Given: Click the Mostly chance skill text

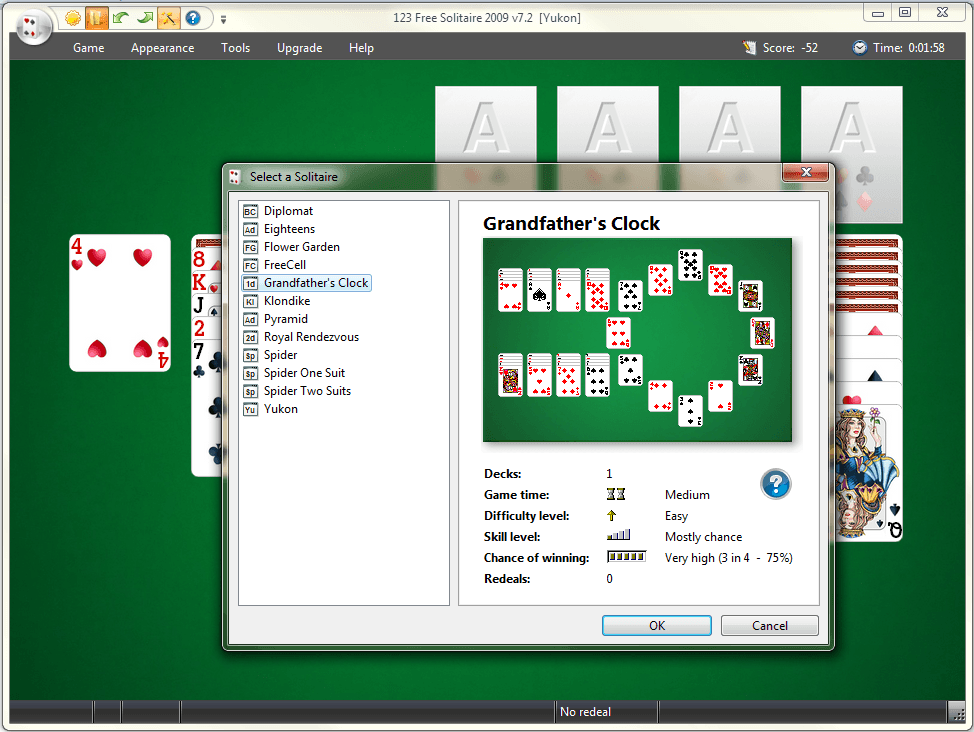Looking at the screenshot, I should (703, 537).
